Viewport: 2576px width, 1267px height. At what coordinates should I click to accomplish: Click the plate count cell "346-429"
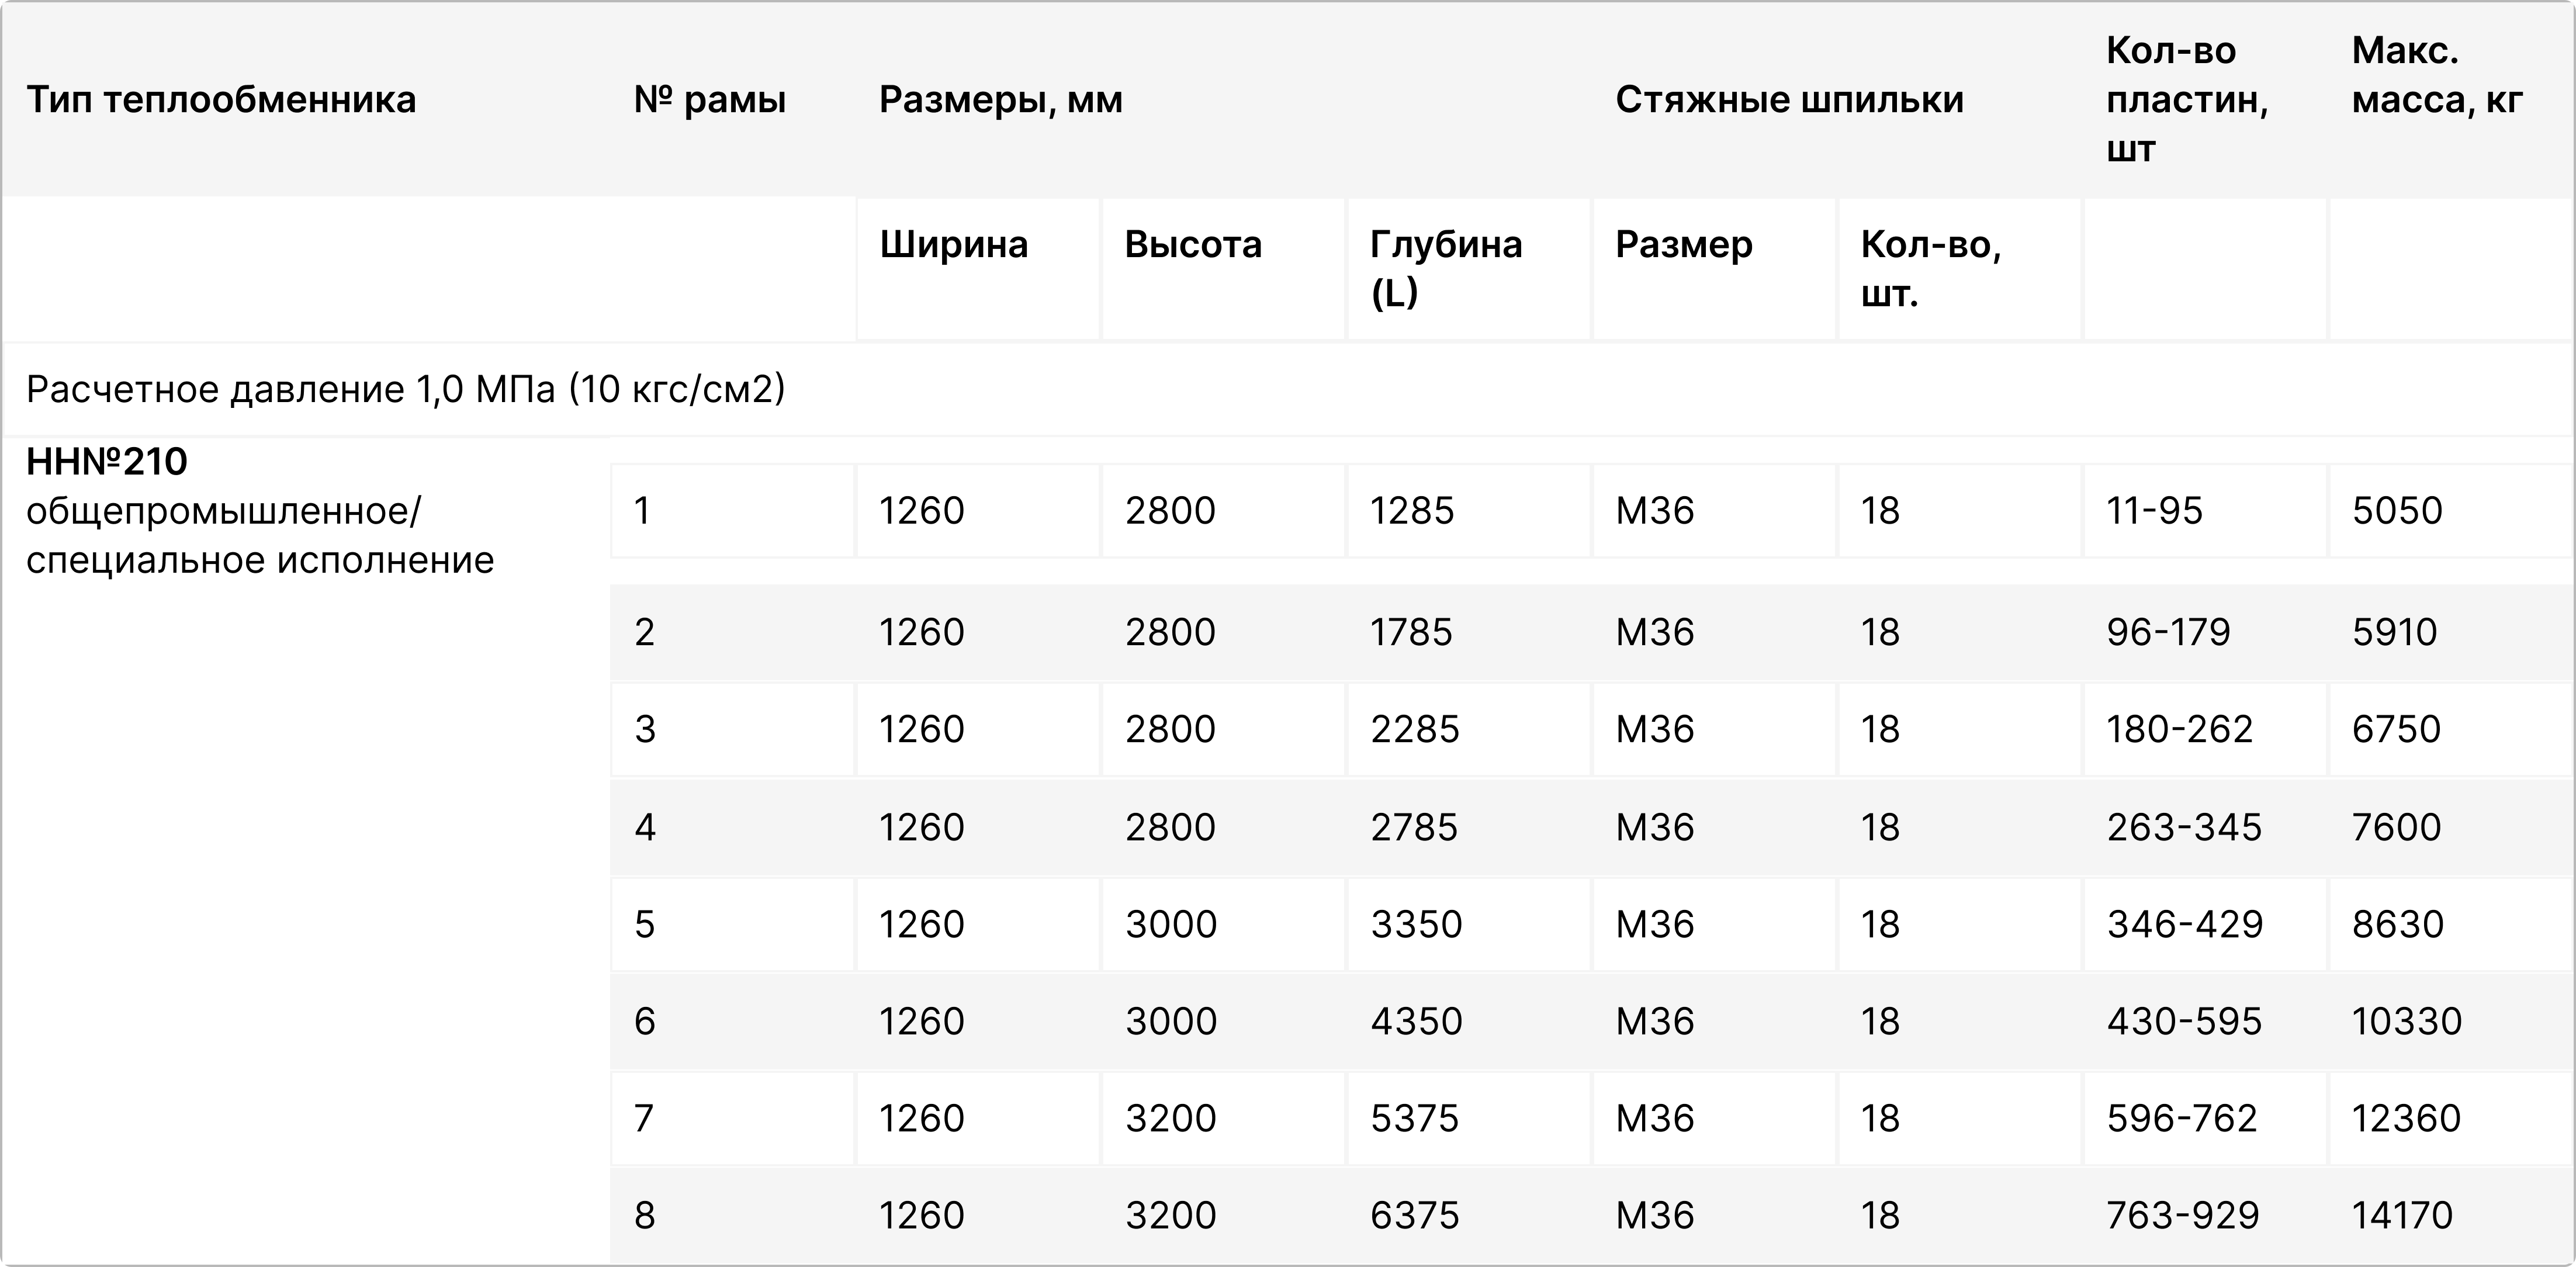(2185, 924)
